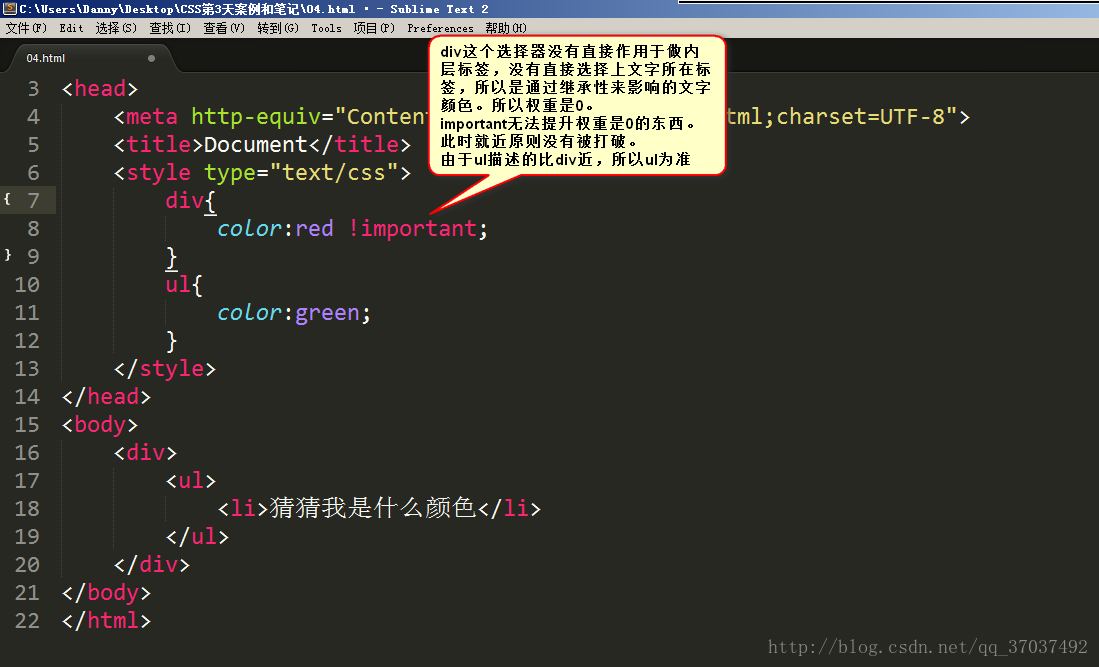
Task: Open the Tools menu
Action: click(x=327, y=28)
